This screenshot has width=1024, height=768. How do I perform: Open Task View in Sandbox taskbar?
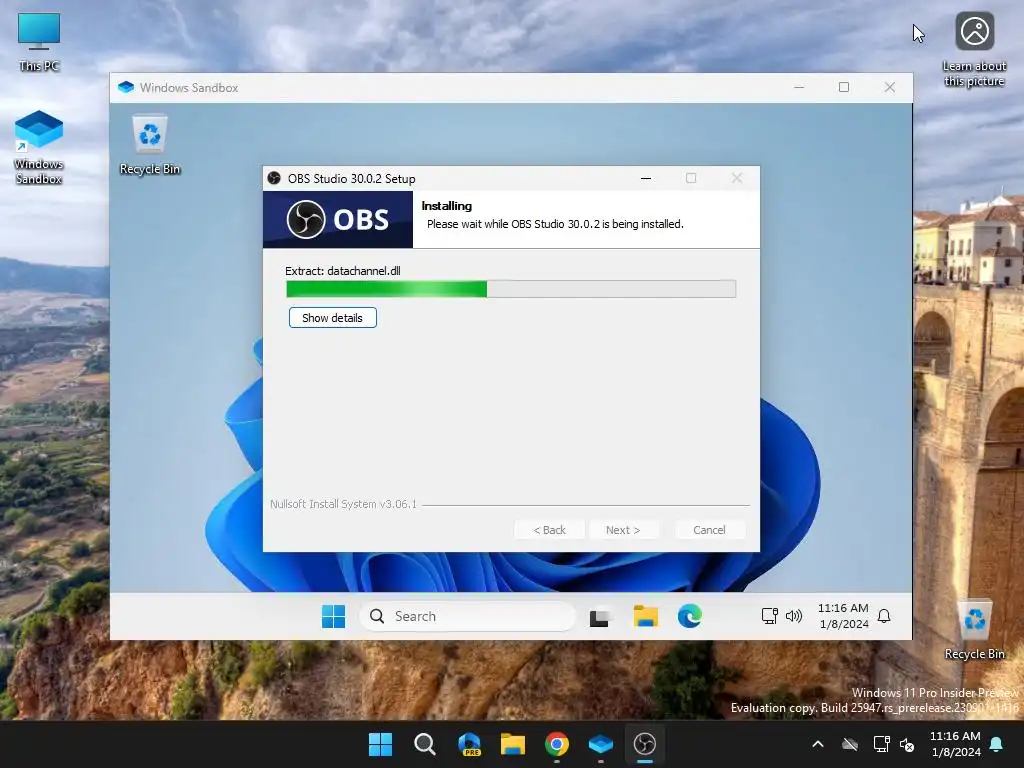point(600,616)
